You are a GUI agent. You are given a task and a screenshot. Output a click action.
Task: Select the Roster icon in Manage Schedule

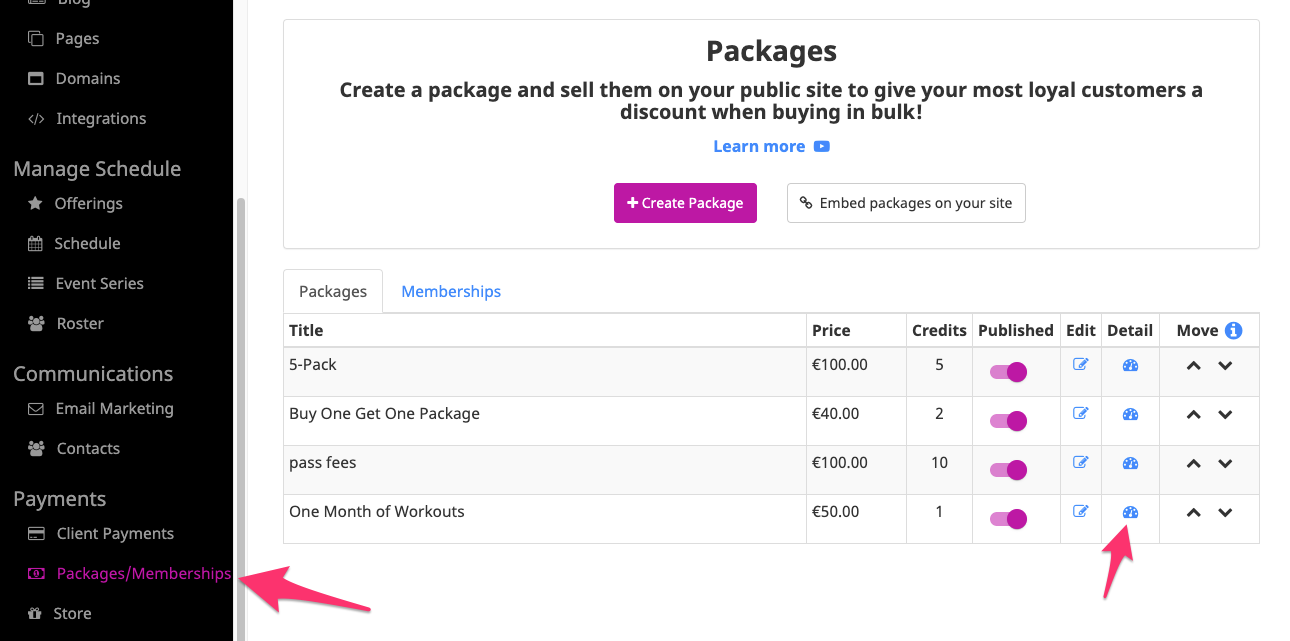pos(37,323)
